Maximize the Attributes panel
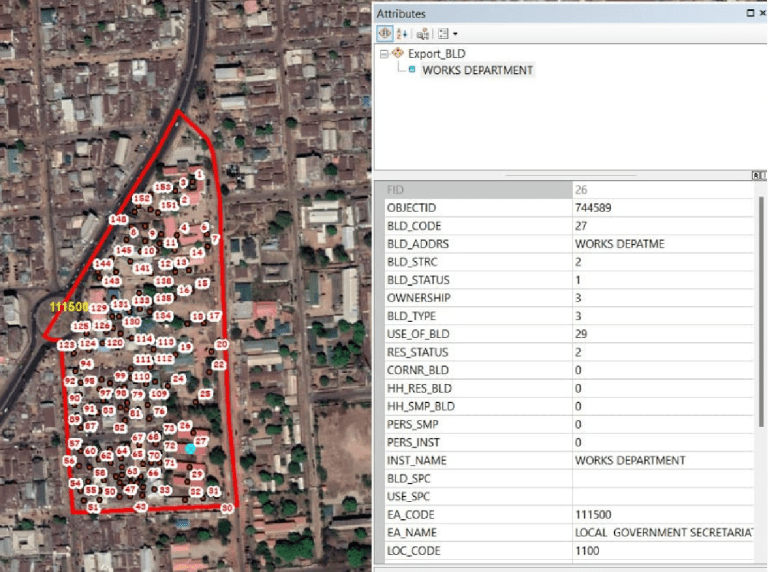Viewport: 768px width, 572px height. [750, 13]
